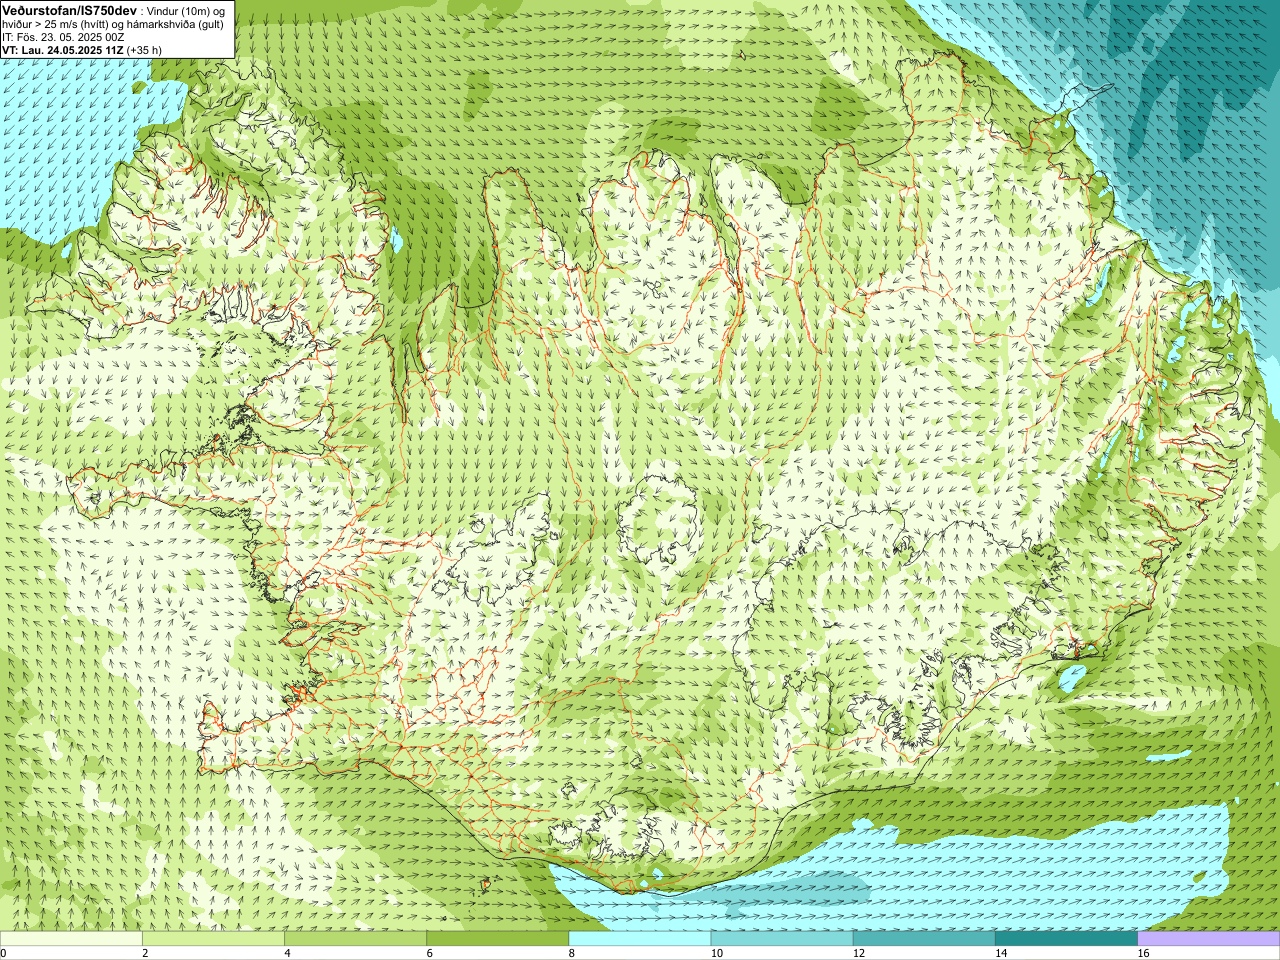Click the legend label "10"
The height and width of the screenshot is (960, 1280).
(716, 953)
